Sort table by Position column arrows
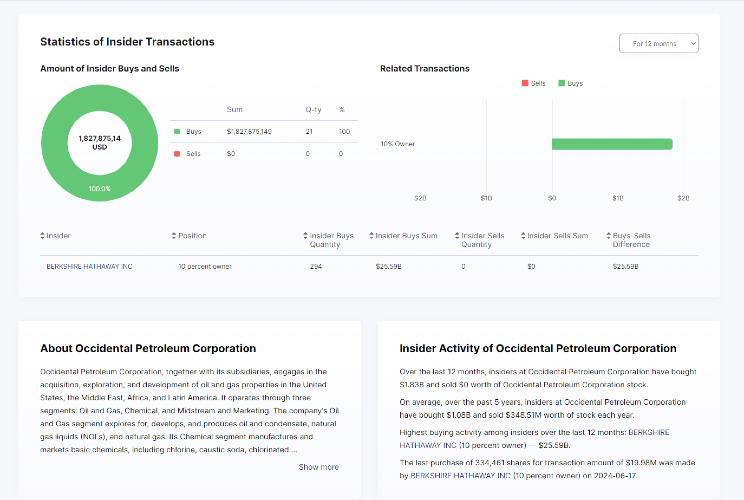 tap(174, 236)
